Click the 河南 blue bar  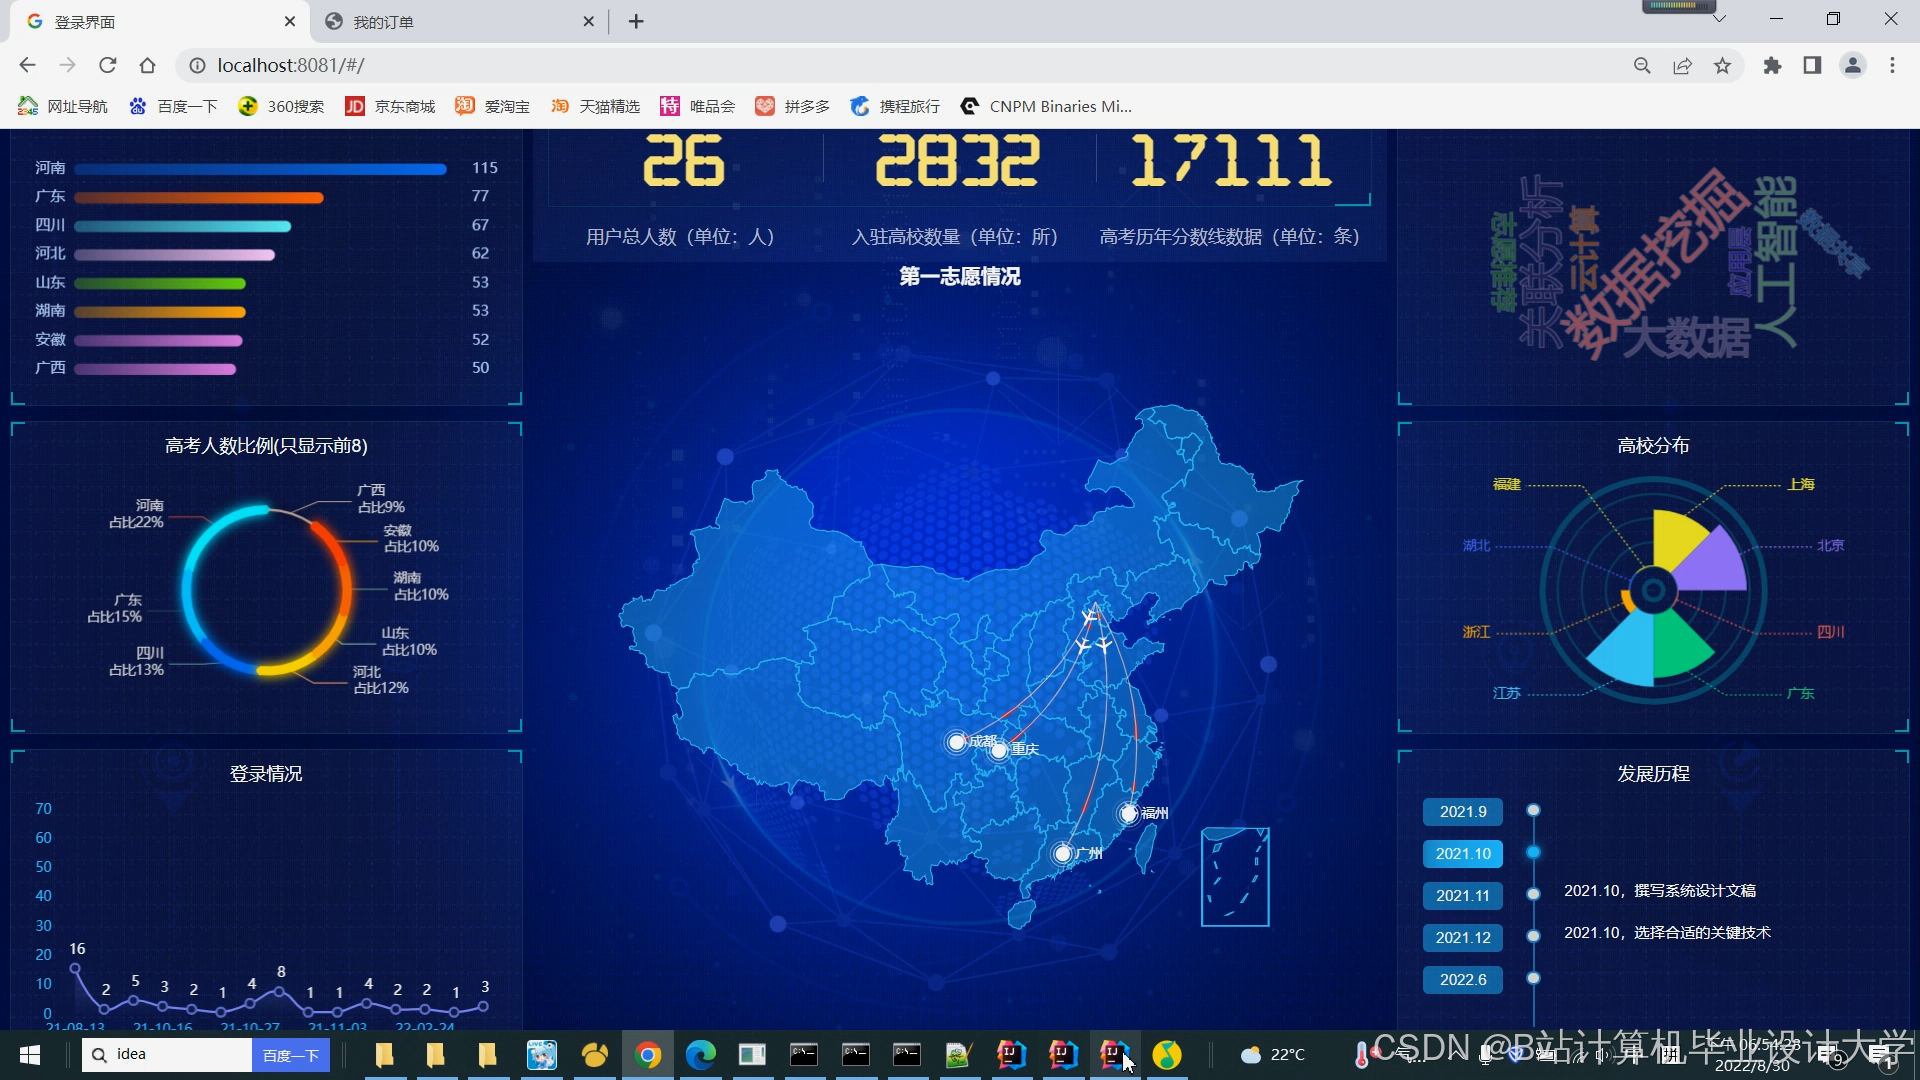click(x=260, y=169)
